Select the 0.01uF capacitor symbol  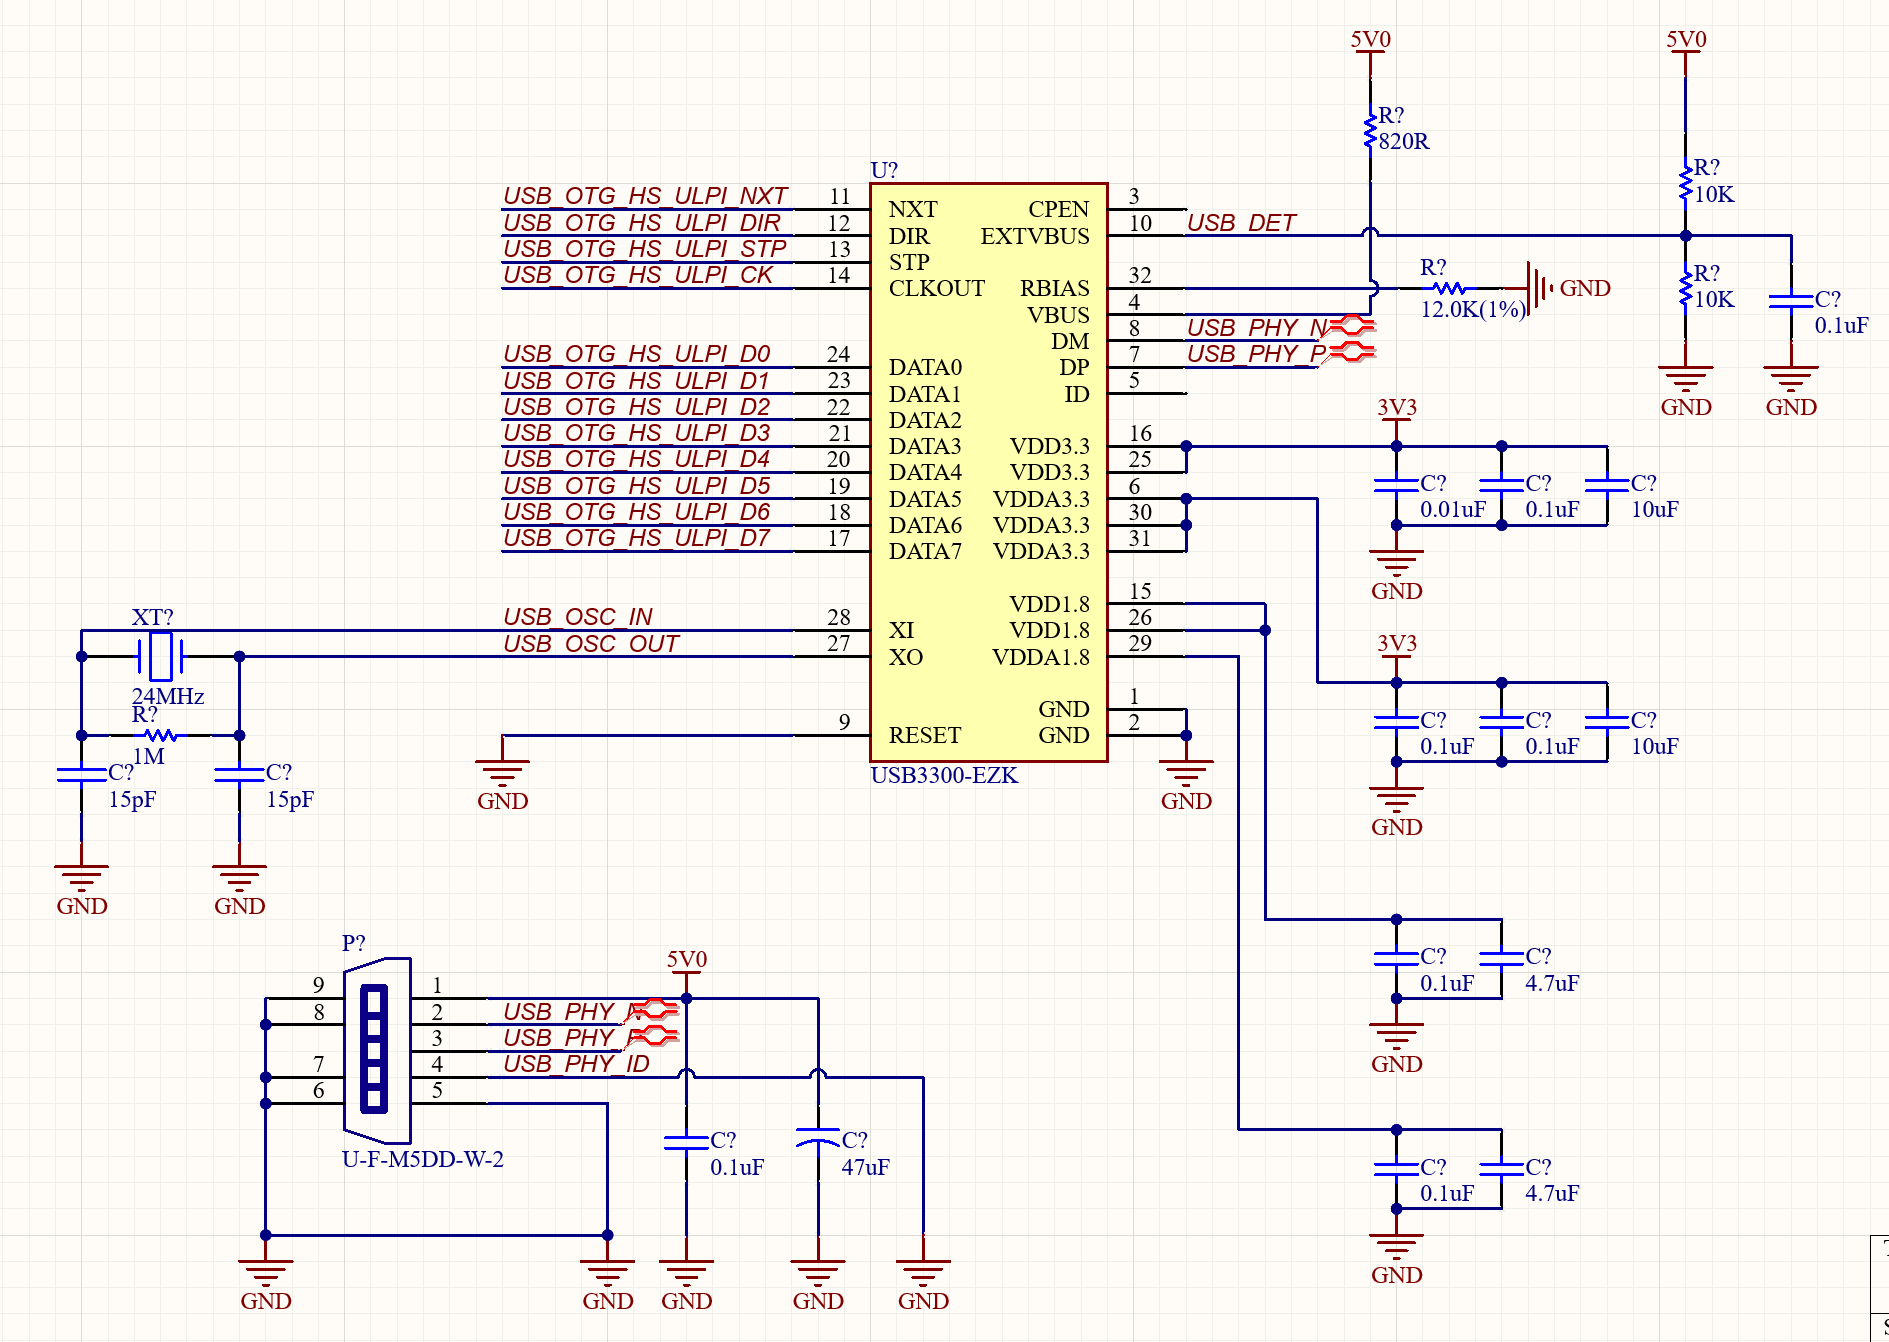pos(1396,486)
